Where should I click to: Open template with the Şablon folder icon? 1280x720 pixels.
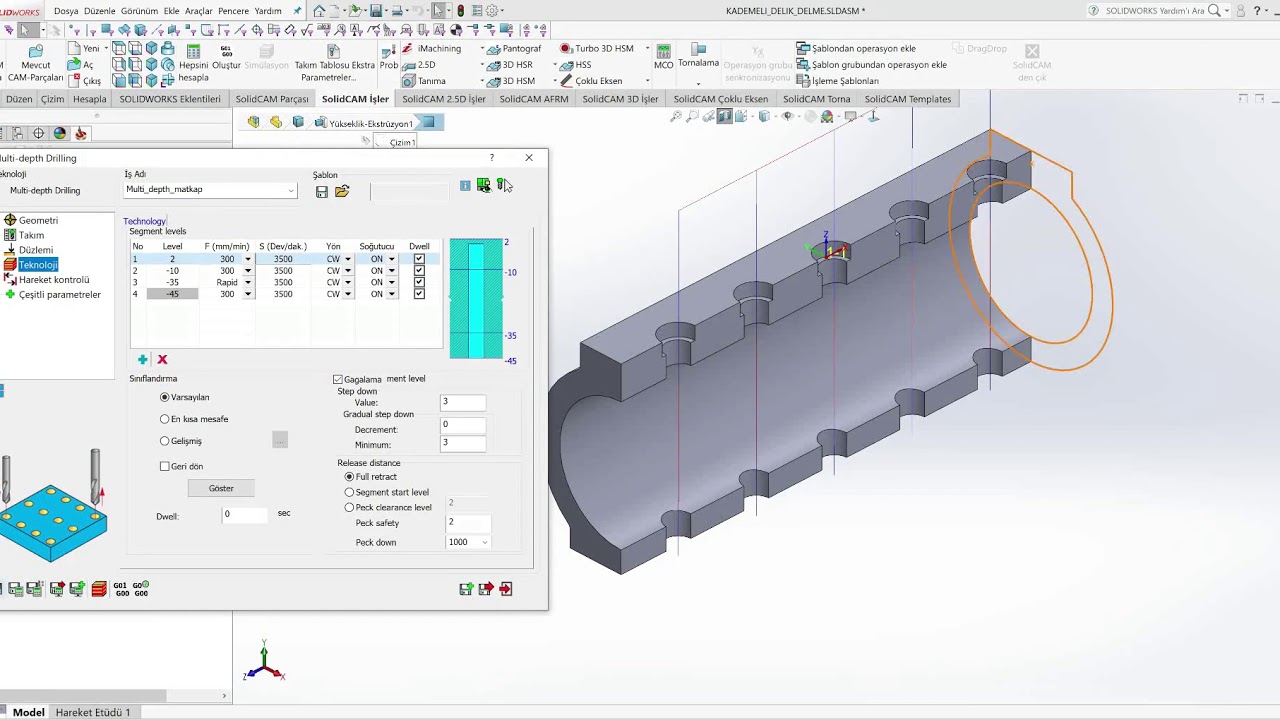pos(342,191)
